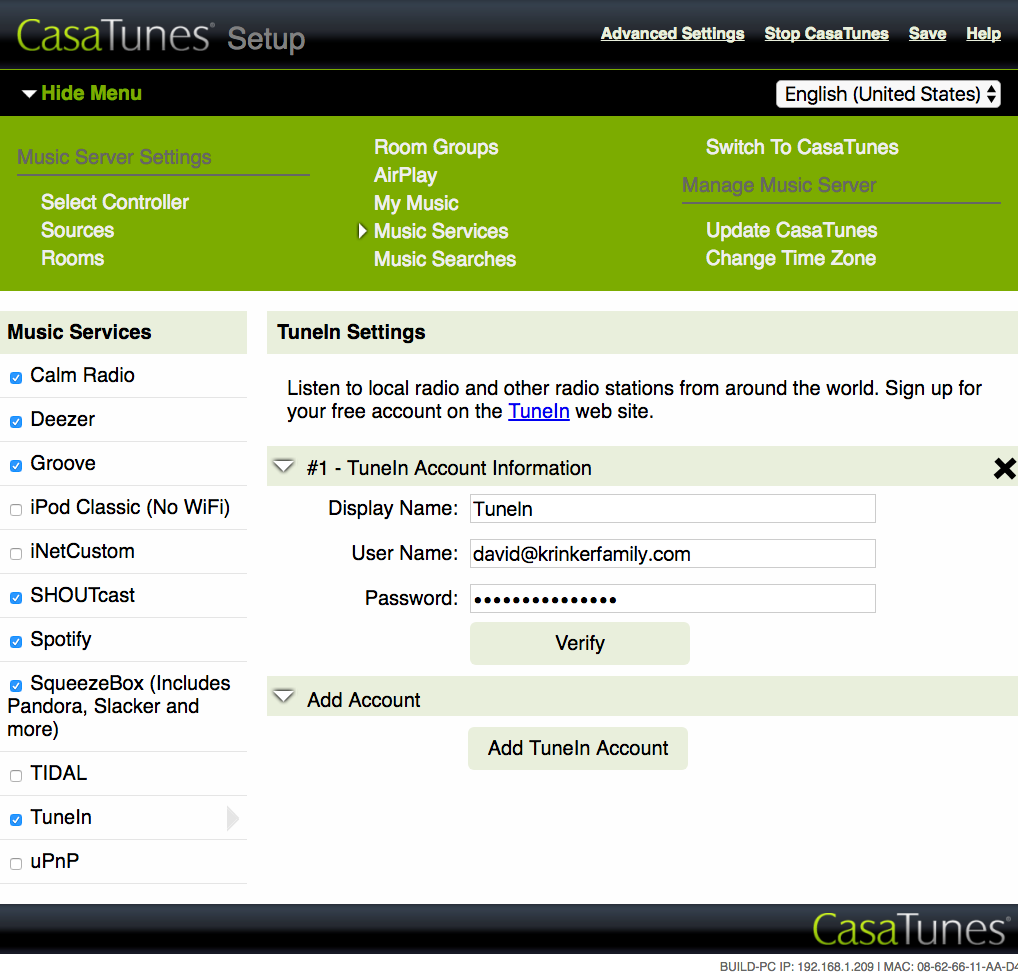The height and width of the screenshot is (976, 1018).
Task: Toggle the SHOUTcast checkbox
Action: 16,597
